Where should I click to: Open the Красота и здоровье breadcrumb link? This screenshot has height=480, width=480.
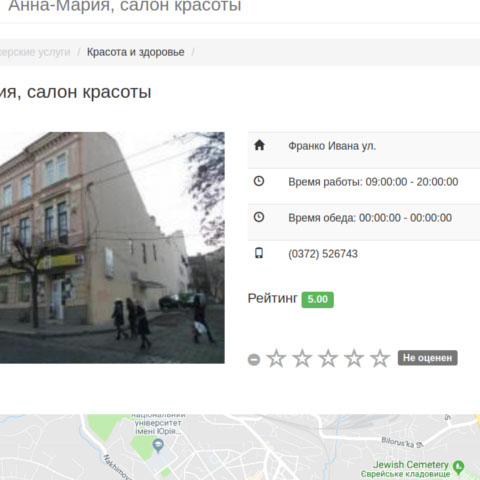point(136,52)
